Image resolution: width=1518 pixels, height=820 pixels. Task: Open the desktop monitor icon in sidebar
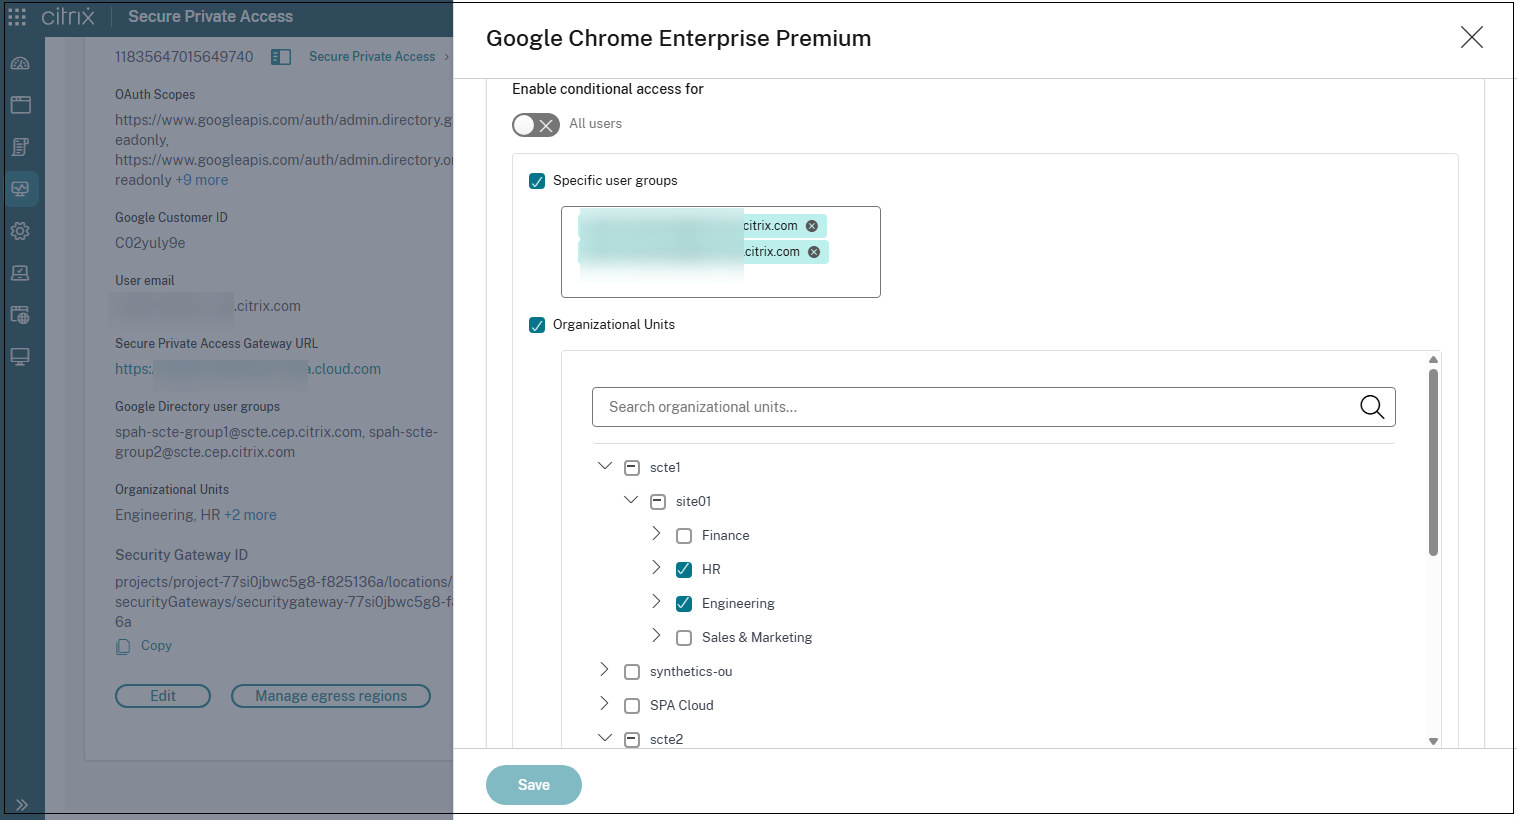20,357
